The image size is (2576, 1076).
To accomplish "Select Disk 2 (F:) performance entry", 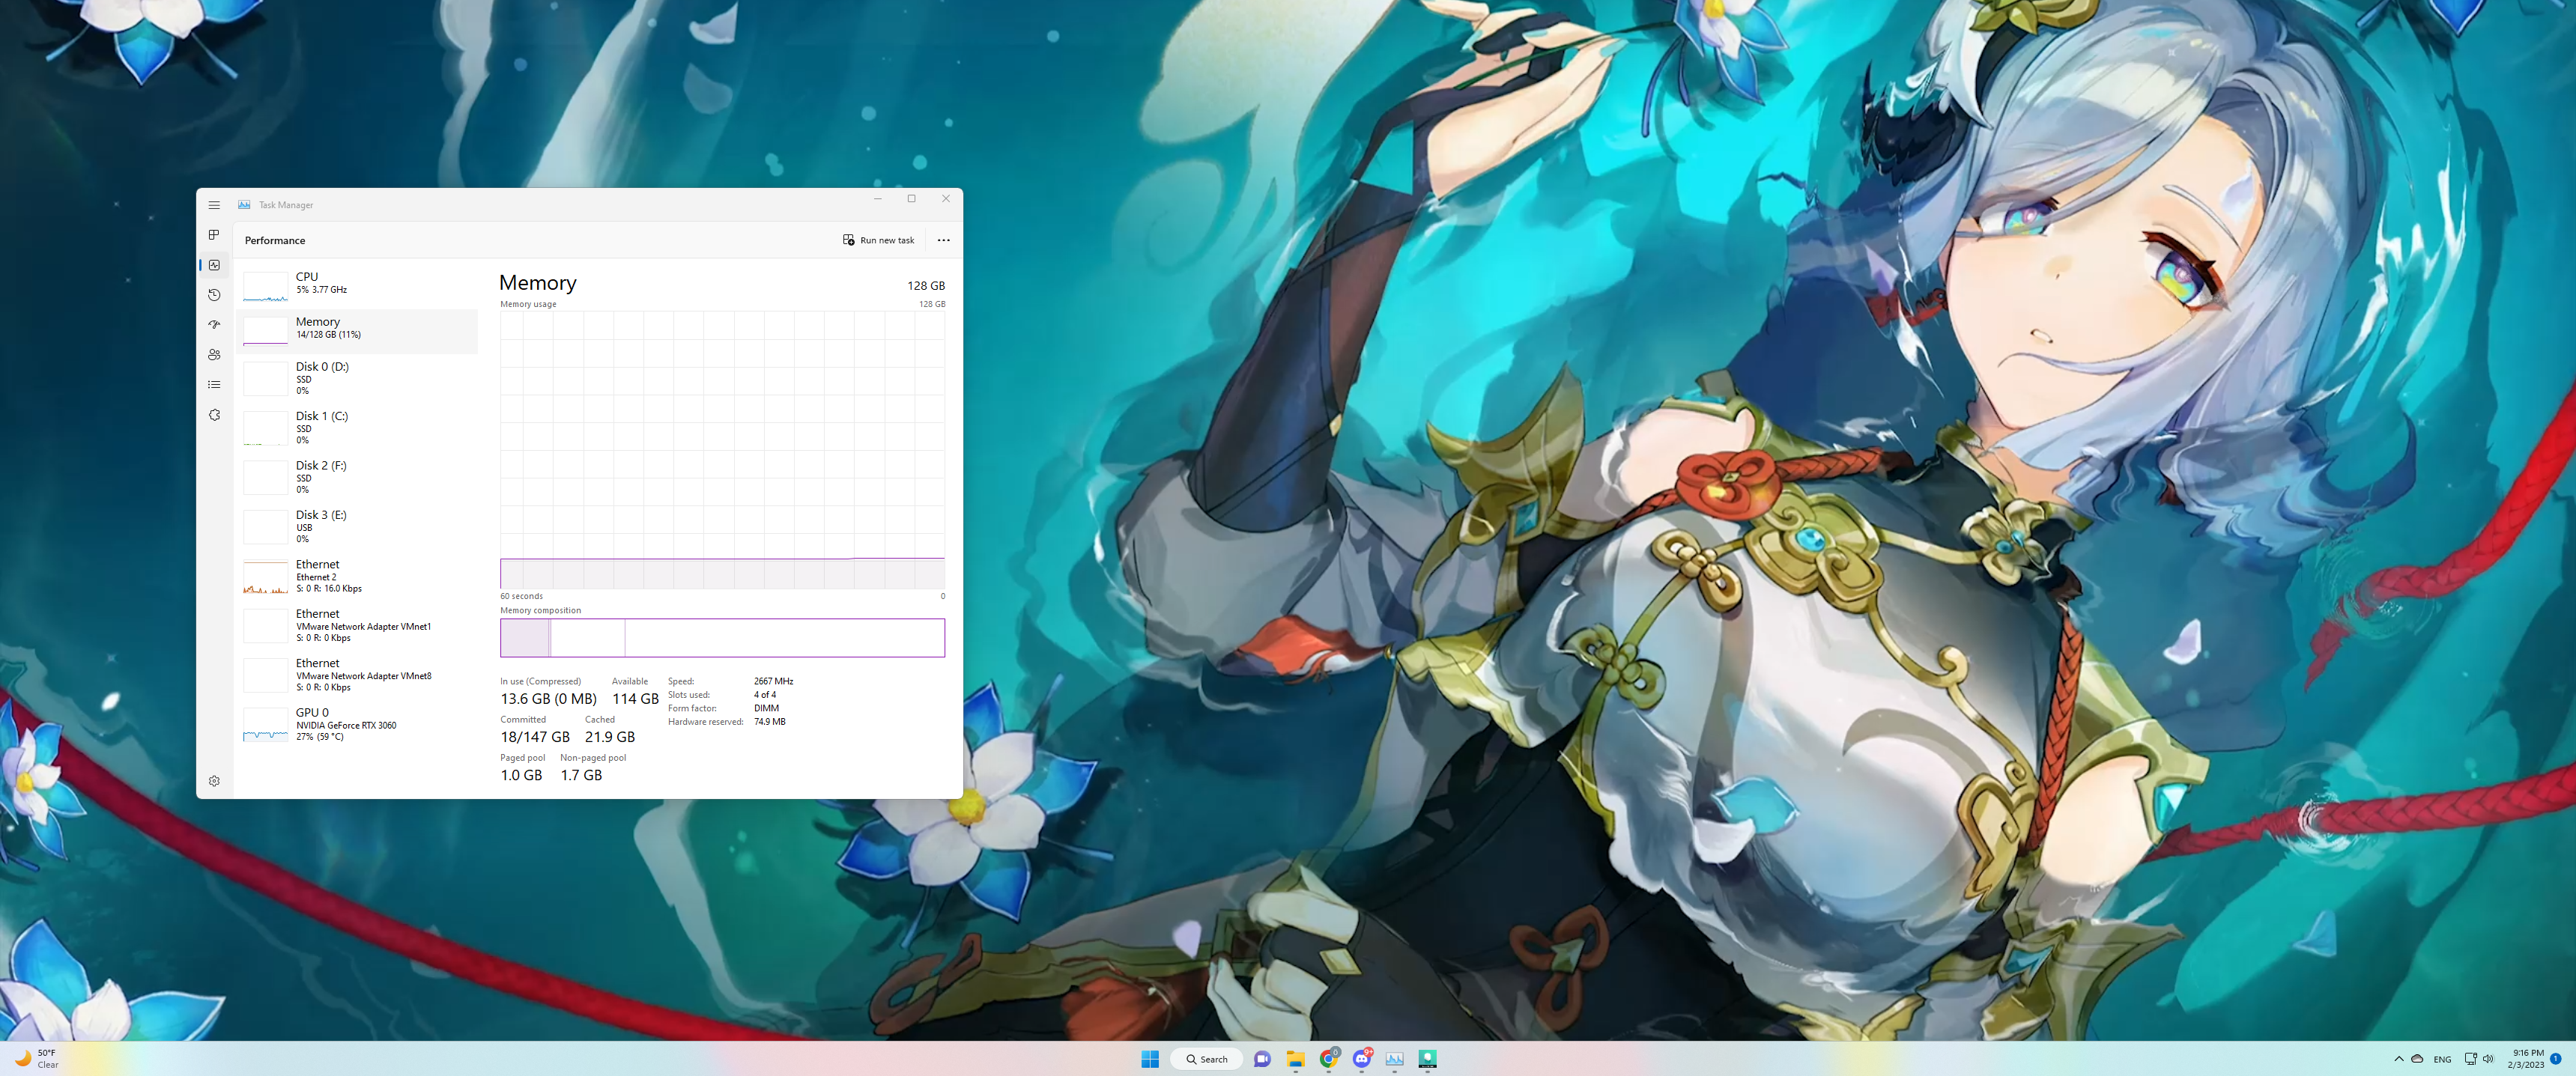I will [x=357, y=477].
